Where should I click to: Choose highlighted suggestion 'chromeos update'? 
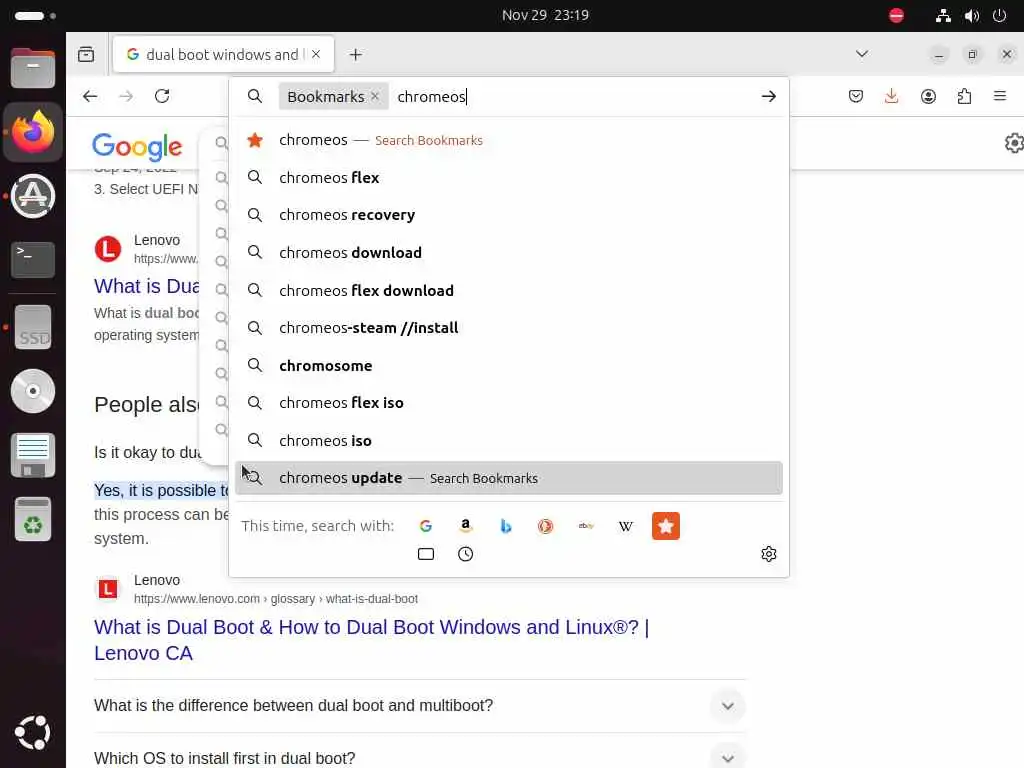point(509,478)
